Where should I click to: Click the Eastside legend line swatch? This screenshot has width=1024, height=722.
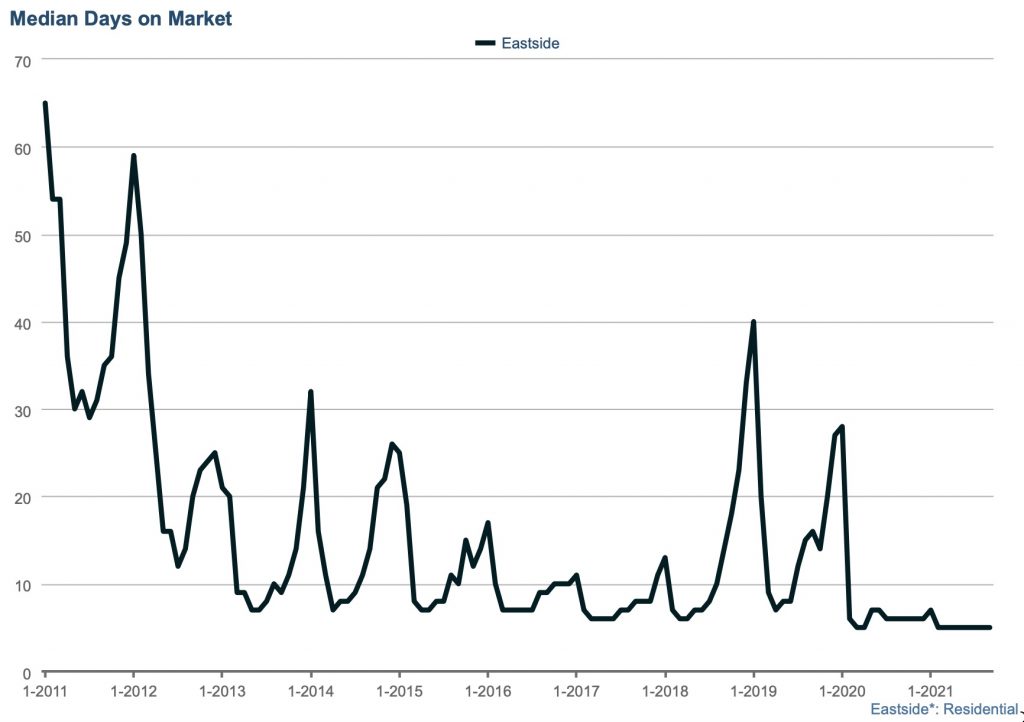click(x=485, y=43)
